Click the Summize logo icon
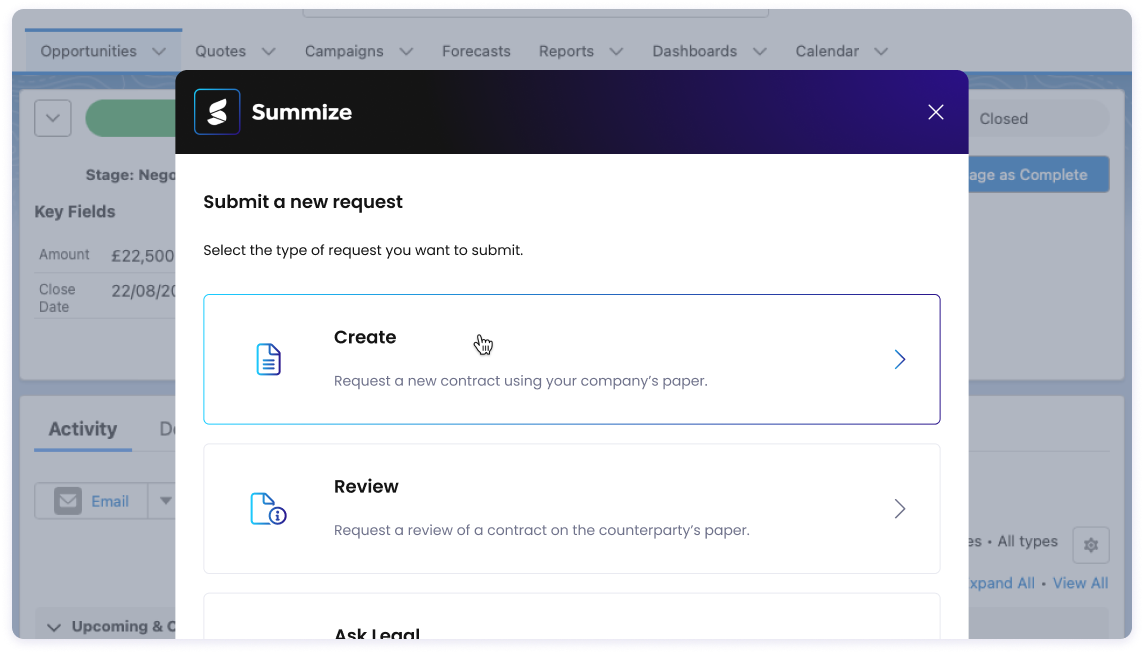This screenshot has height=654, width=1144. click(x=217, y=112)
